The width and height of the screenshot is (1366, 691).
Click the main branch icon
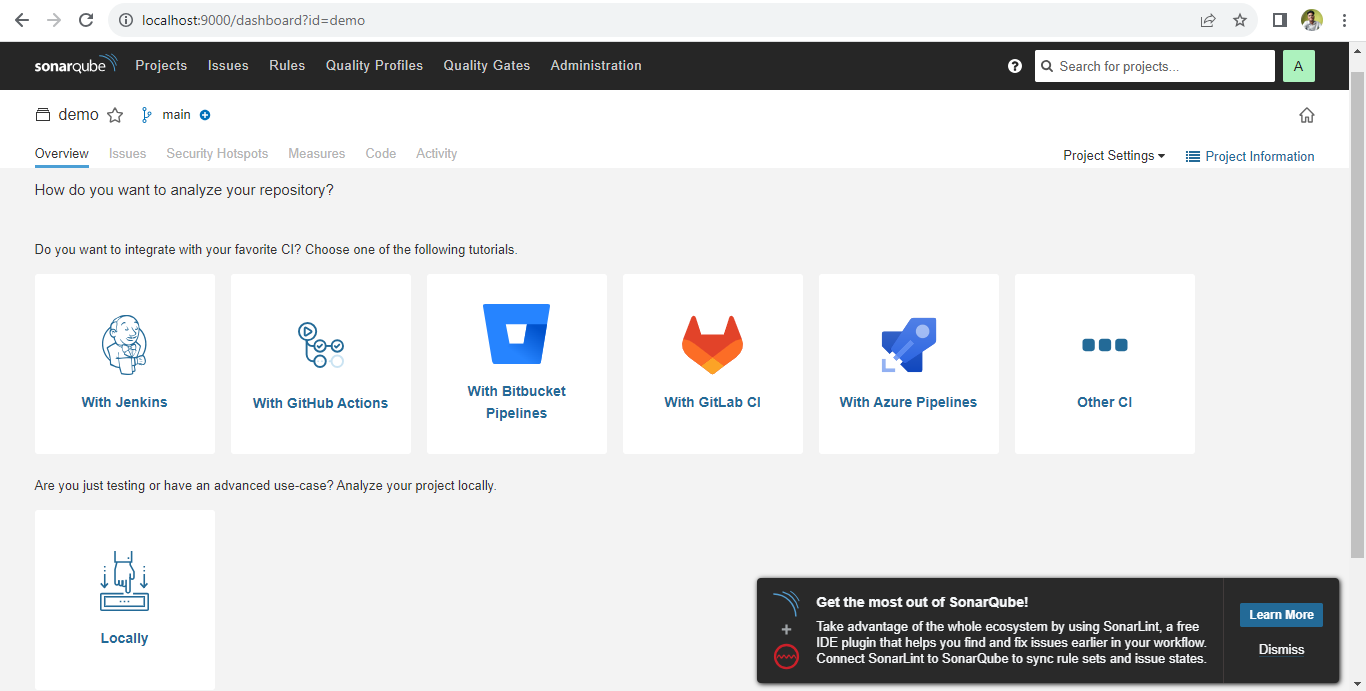[147, 115]
